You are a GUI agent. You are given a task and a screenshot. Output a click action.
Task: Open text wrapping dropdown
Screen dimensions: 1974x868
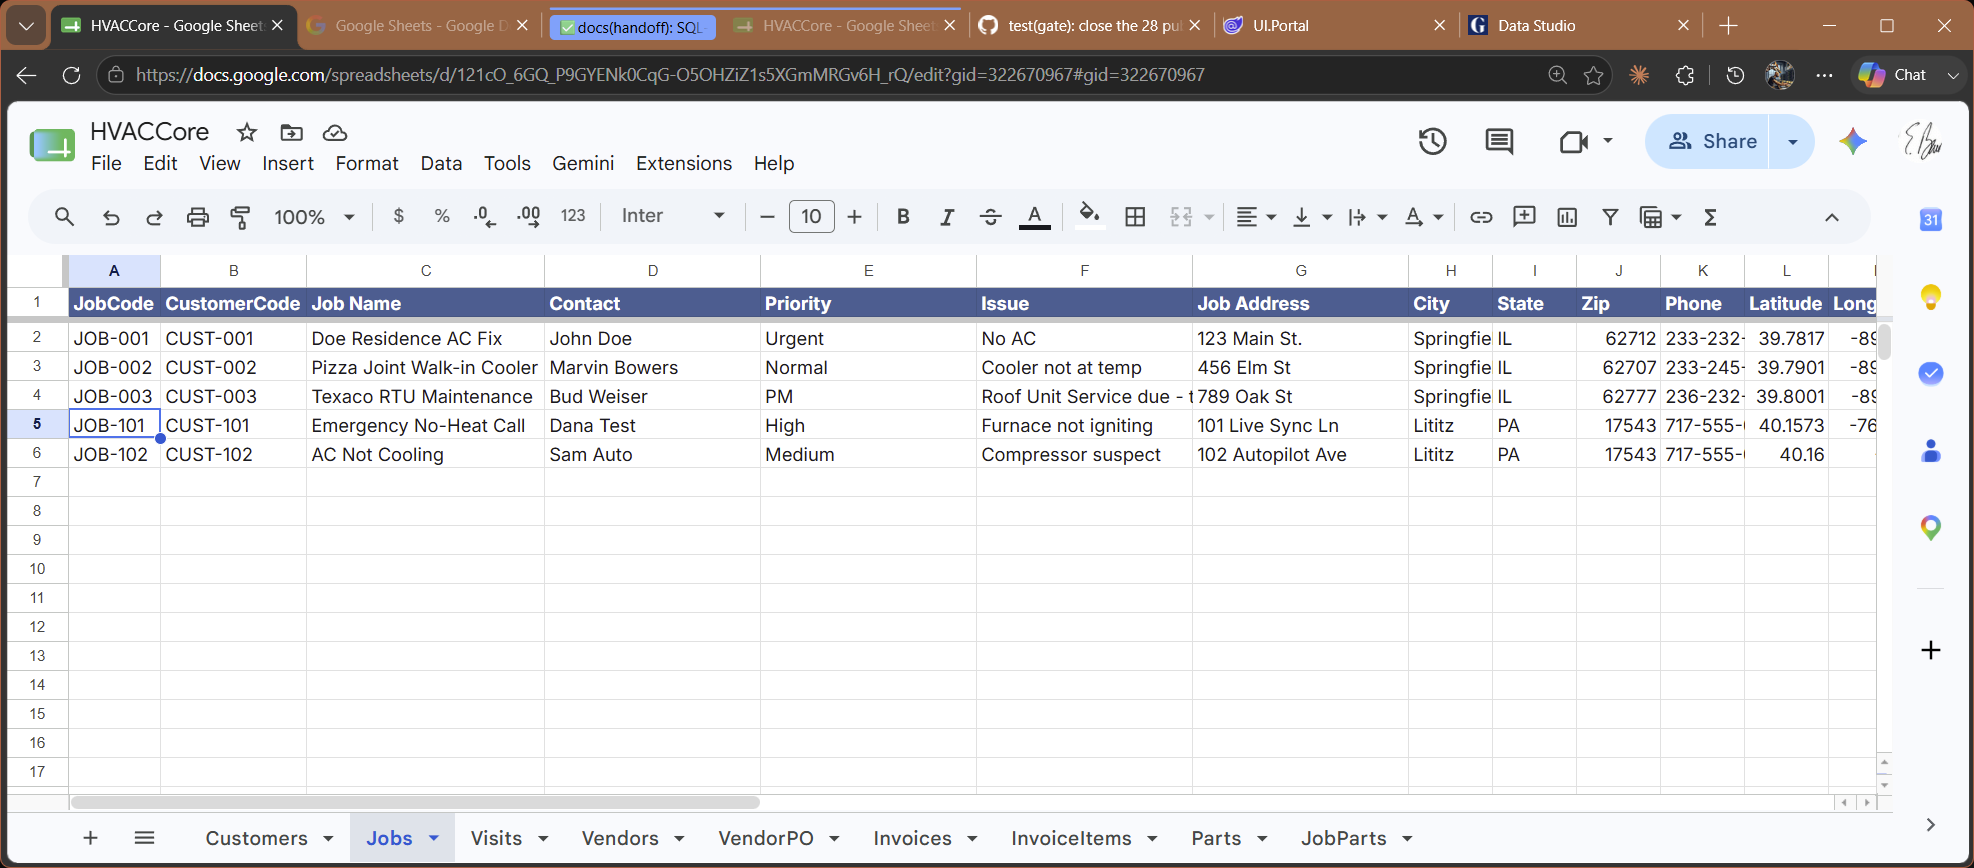click(1367, 217)
